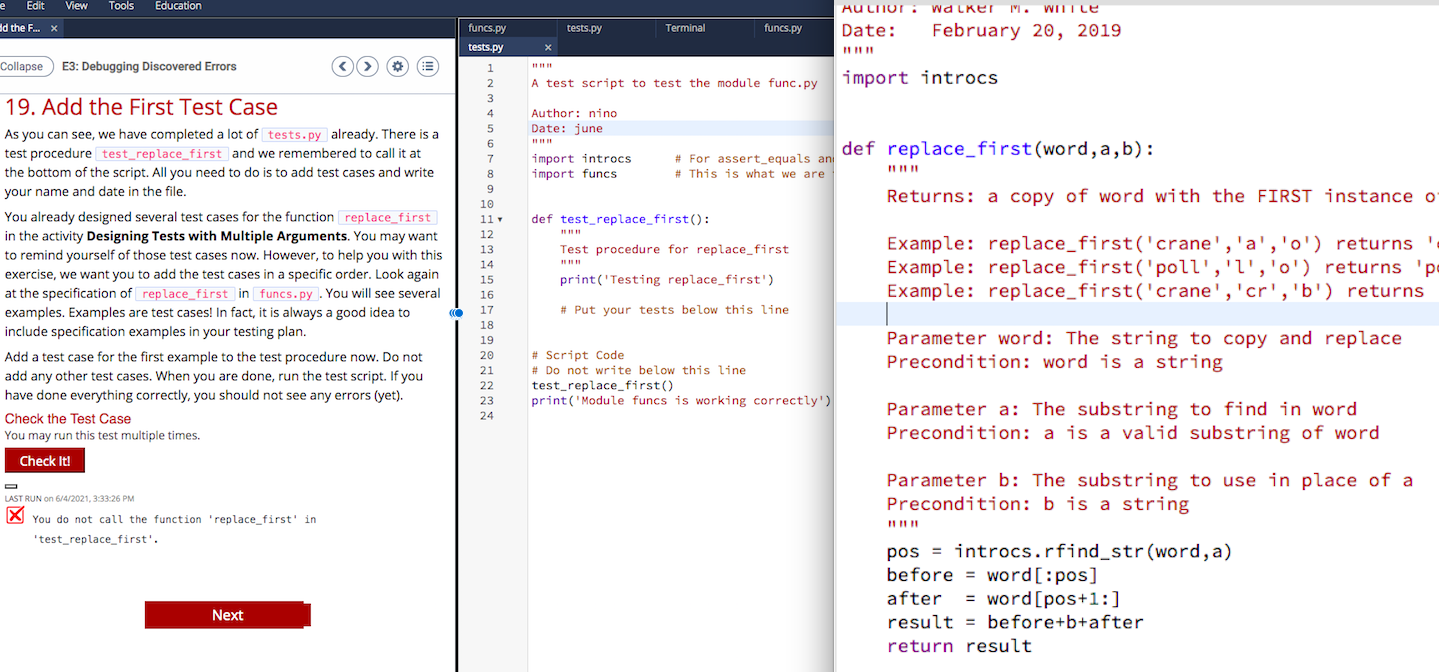
Task: Click 'Date: February 20, 2019' in right window
Action: pos(982,30)
